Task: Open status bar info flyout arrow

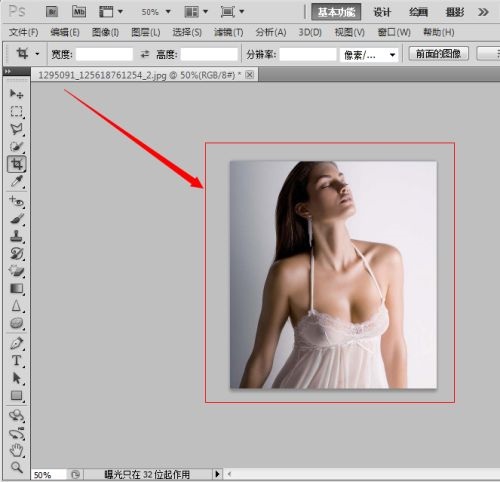Action: (x=217, y=474)
